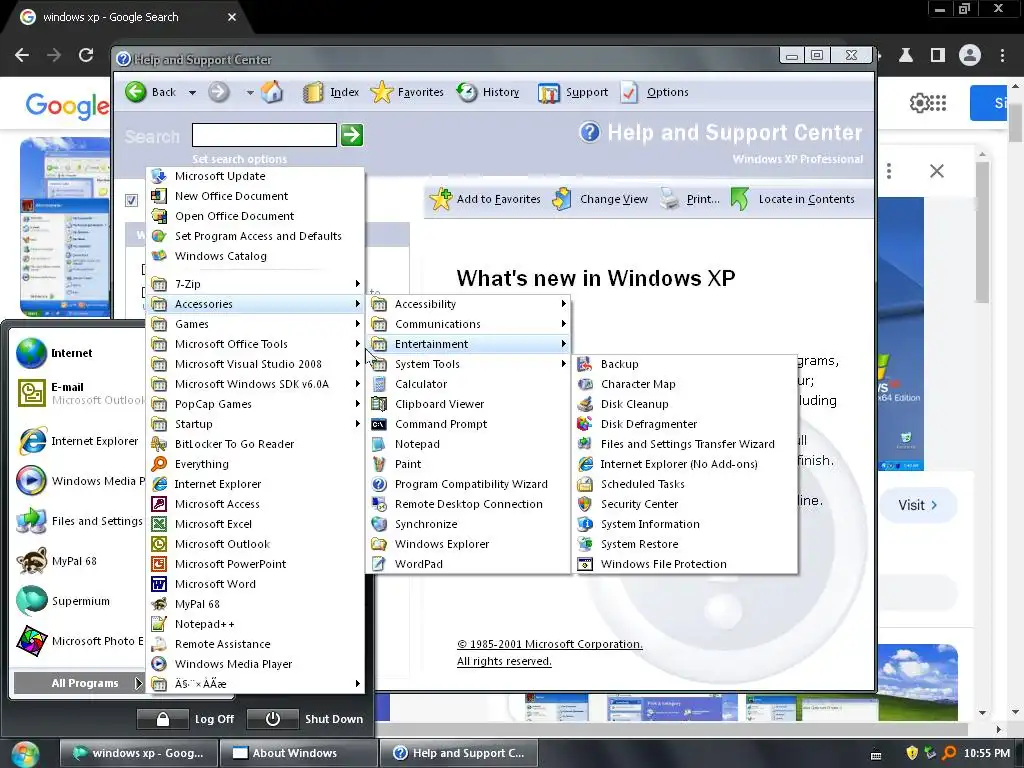
Task: Click the Internet globe icon in Start menu
Action: pos(31,353)
